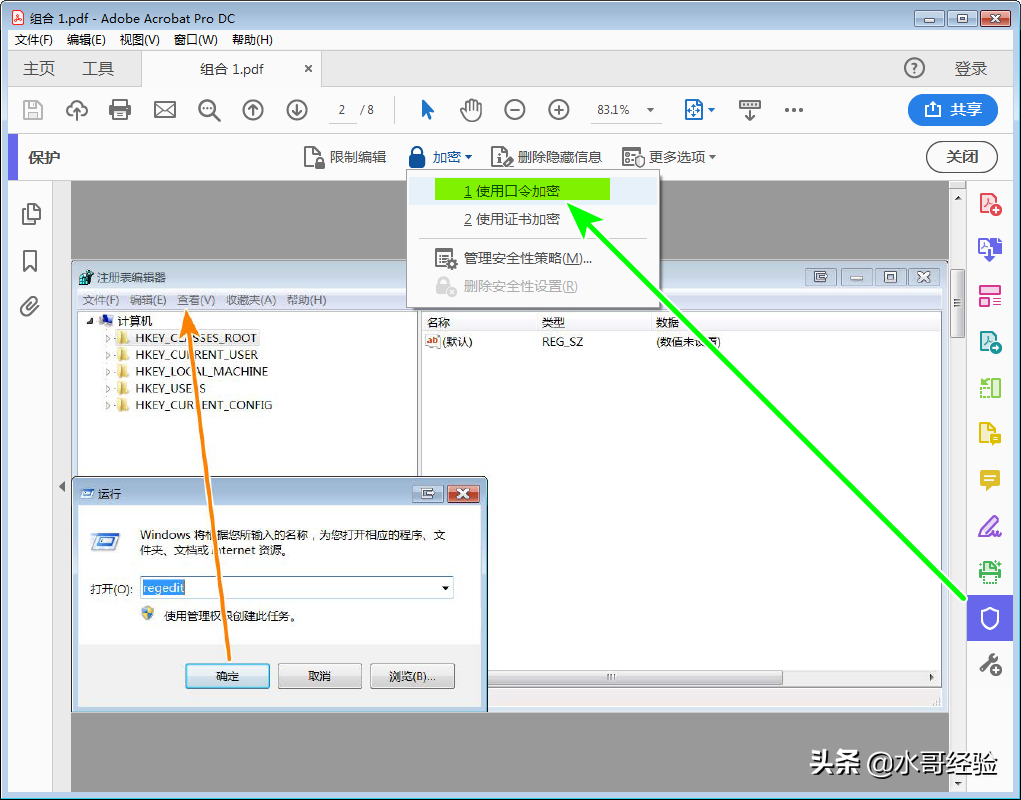Switch to the 工具 tab
The height and width of the screenshot is (800, 1021).
[x=98, y=68]
